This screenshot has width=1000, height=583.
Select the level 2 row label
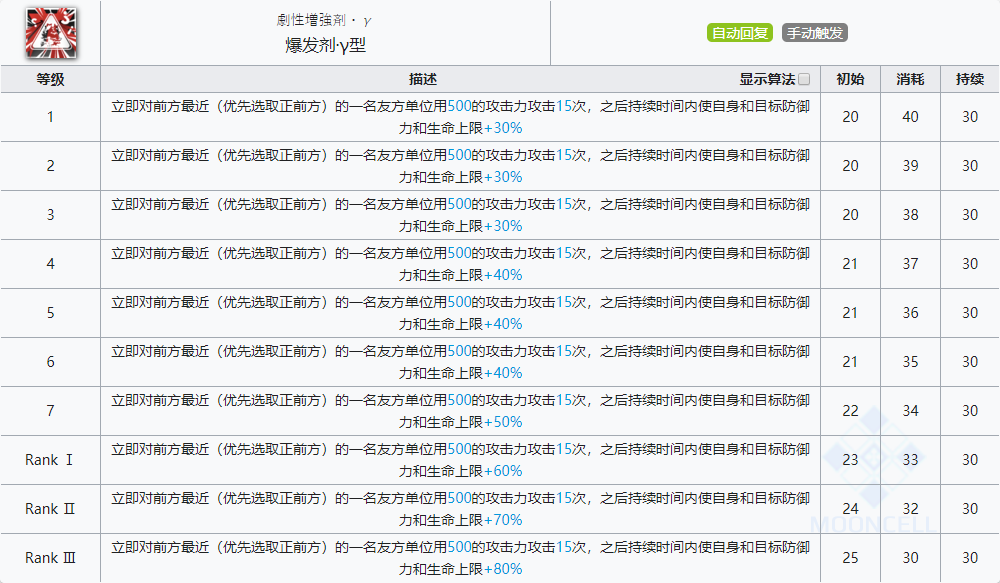click(x=50, y=166)
